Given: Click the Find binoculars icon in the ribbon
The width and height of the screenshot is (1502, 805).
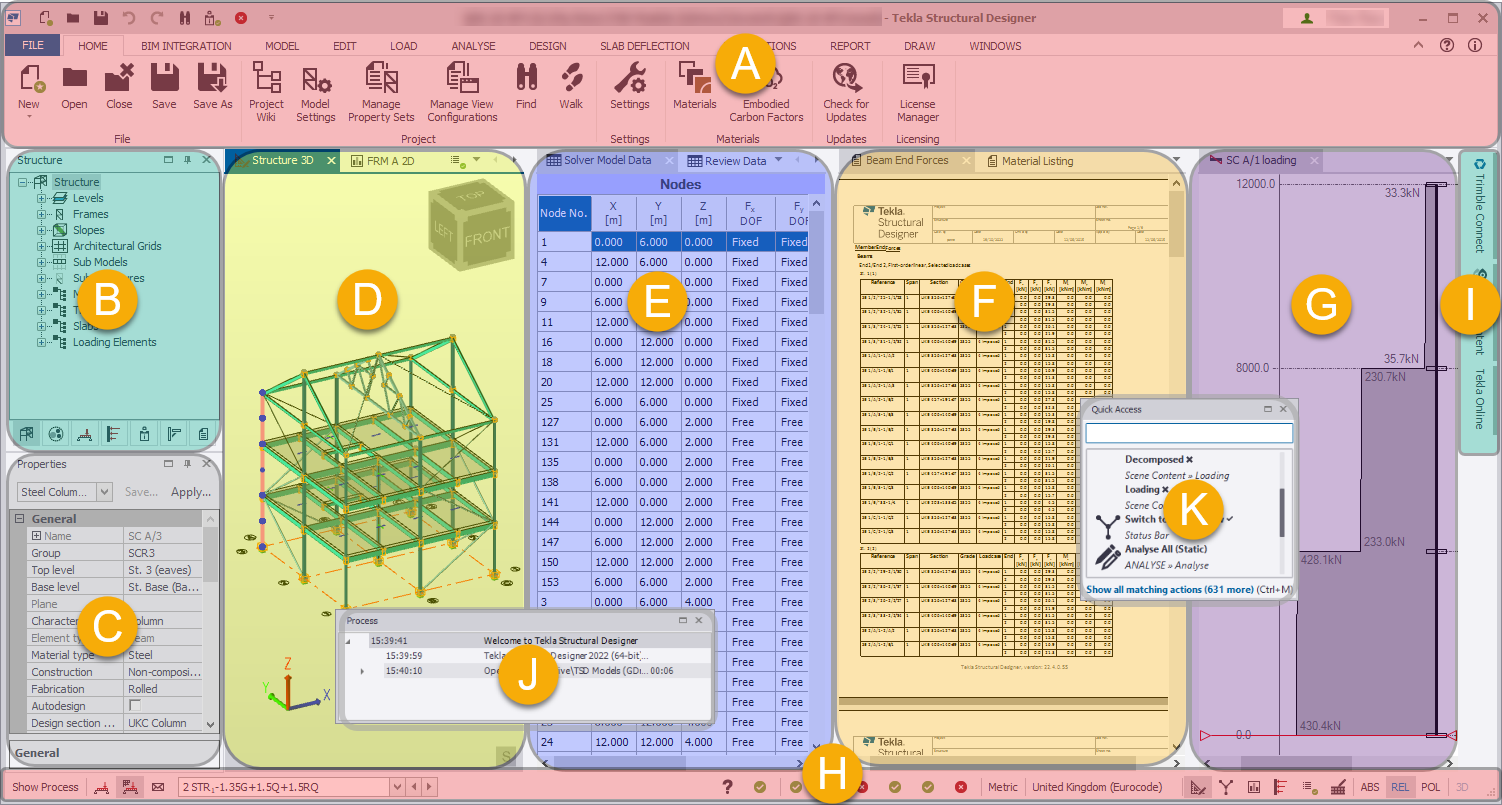Looking at the screenshot, I should pyautogui.click(x=526, y=78).
